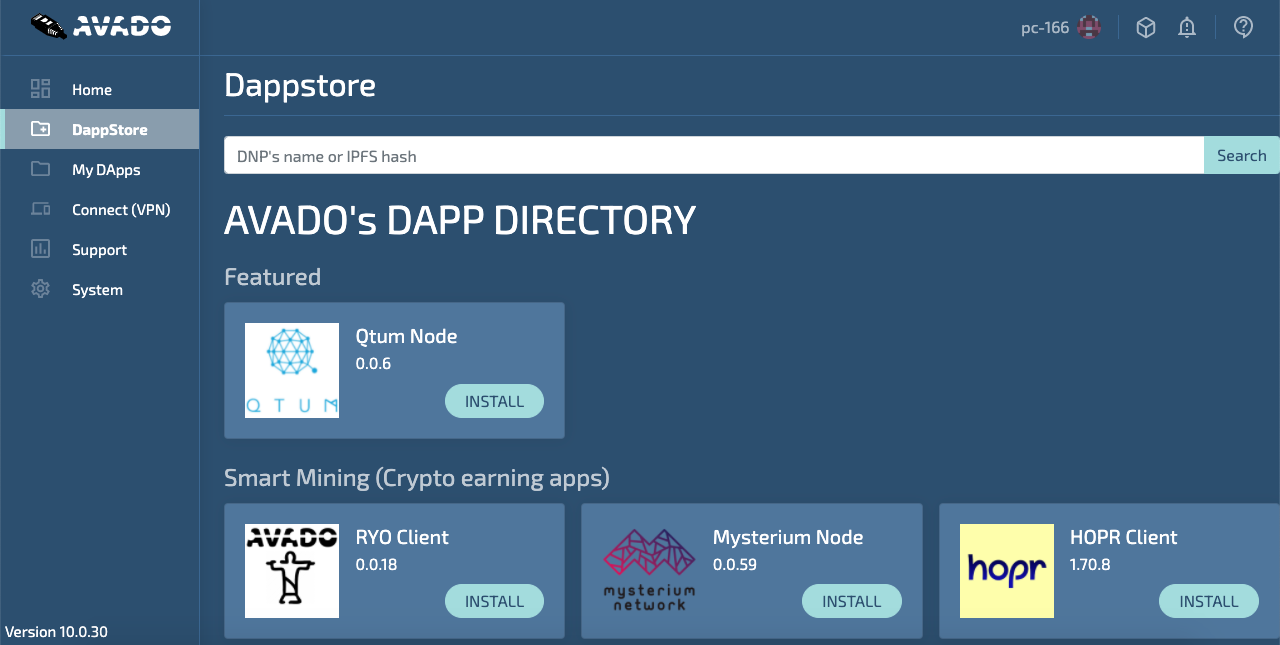Open the package cube icon in top bar
Viewport: 1280px width, 645px height.
(x=1146, y=28)
